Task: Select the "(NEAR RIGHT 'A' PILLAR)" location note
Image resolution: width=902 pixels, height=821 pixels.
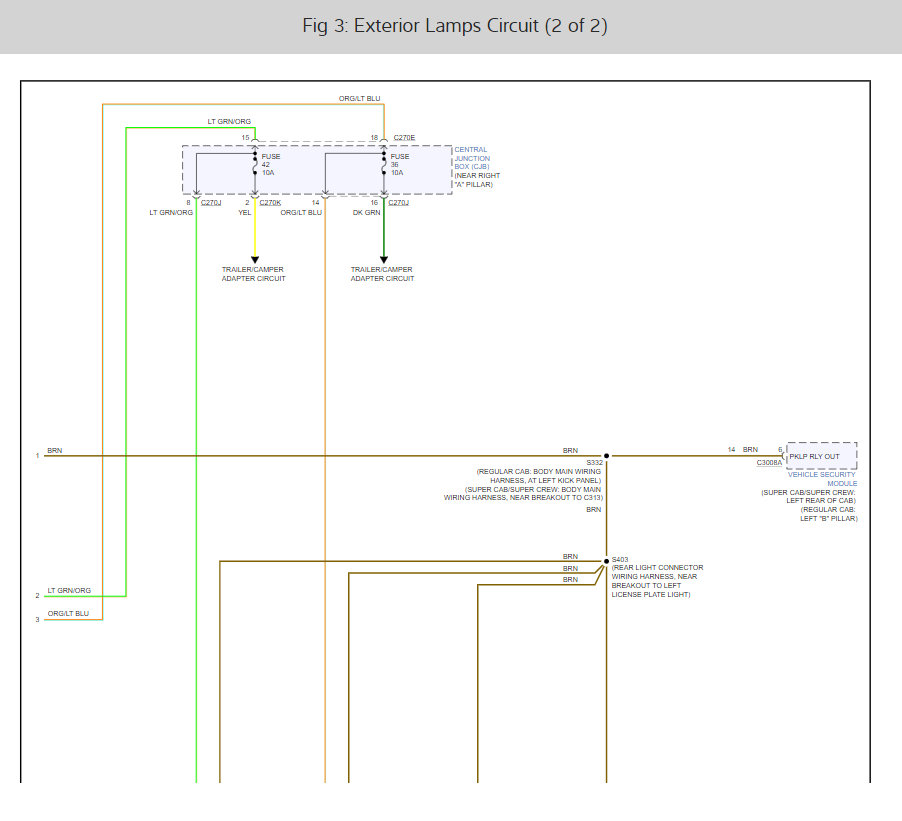Action: 477,180
